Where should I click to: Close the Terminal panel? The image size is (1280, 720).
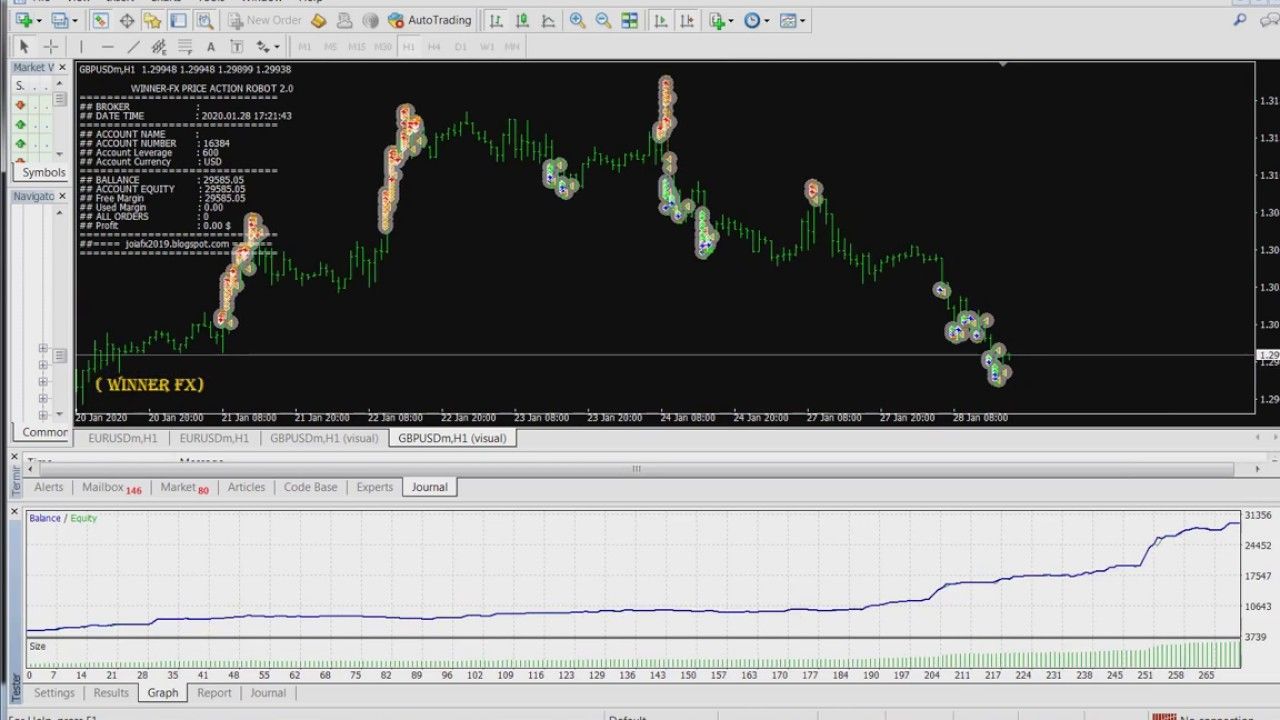click(14, 456)
